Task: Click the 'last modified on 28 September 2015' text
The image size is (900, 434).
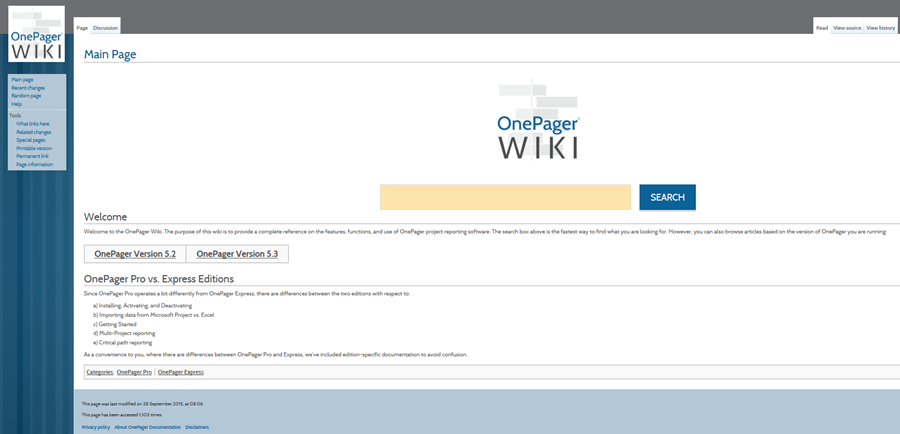Action: (x=142, y=404)
